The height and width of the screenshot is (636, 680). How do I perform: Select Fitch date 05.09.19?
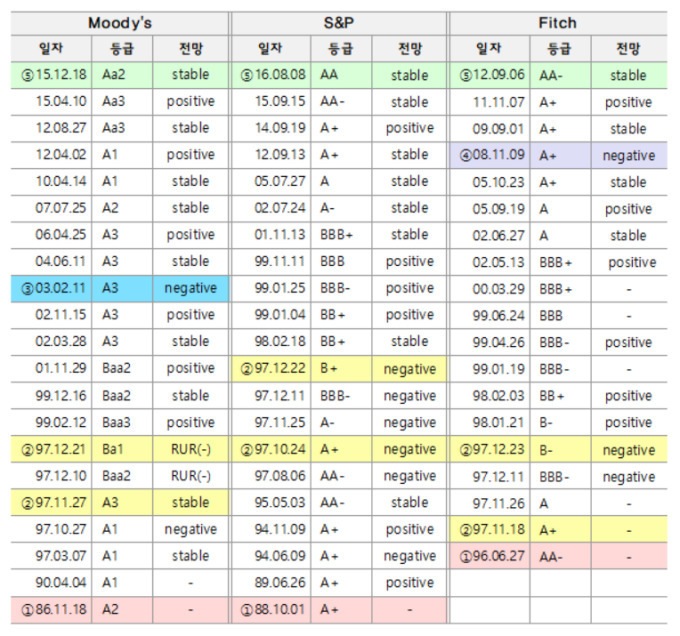click(499, 209)
